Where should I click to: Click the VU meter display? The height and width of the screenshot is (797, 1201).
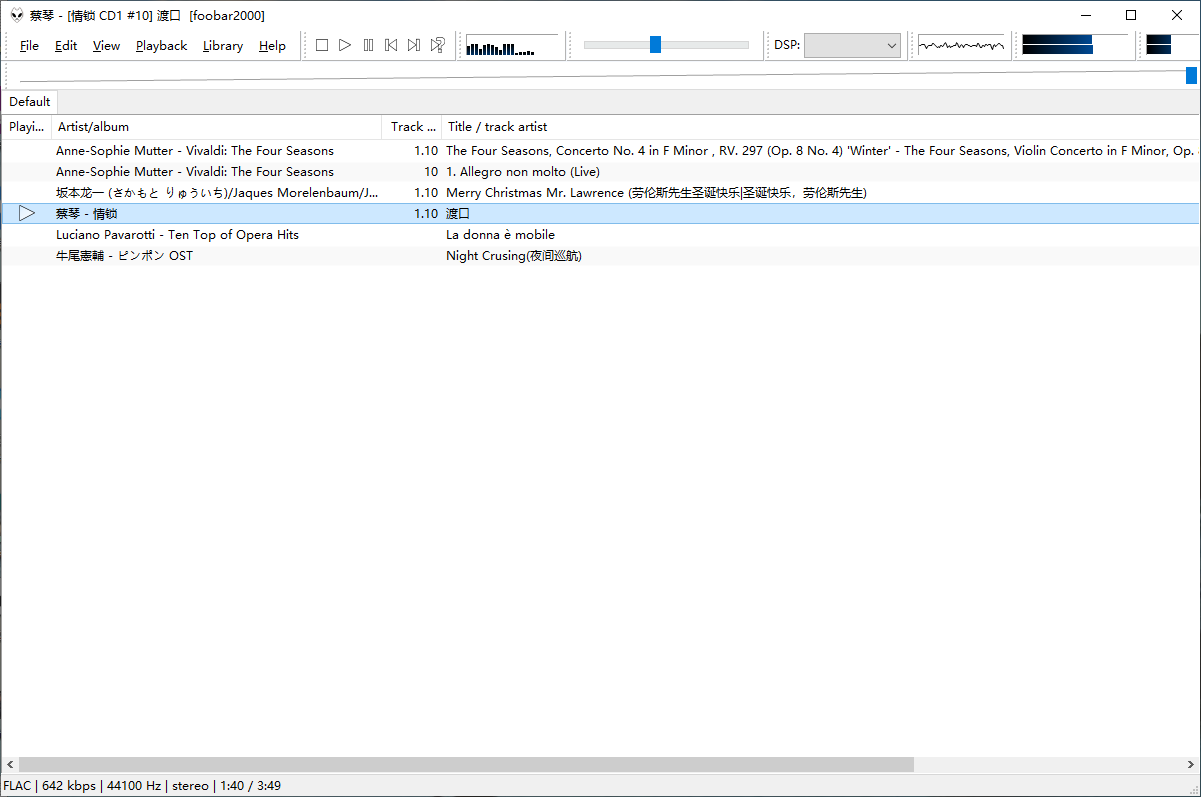tap(1057, 45)
